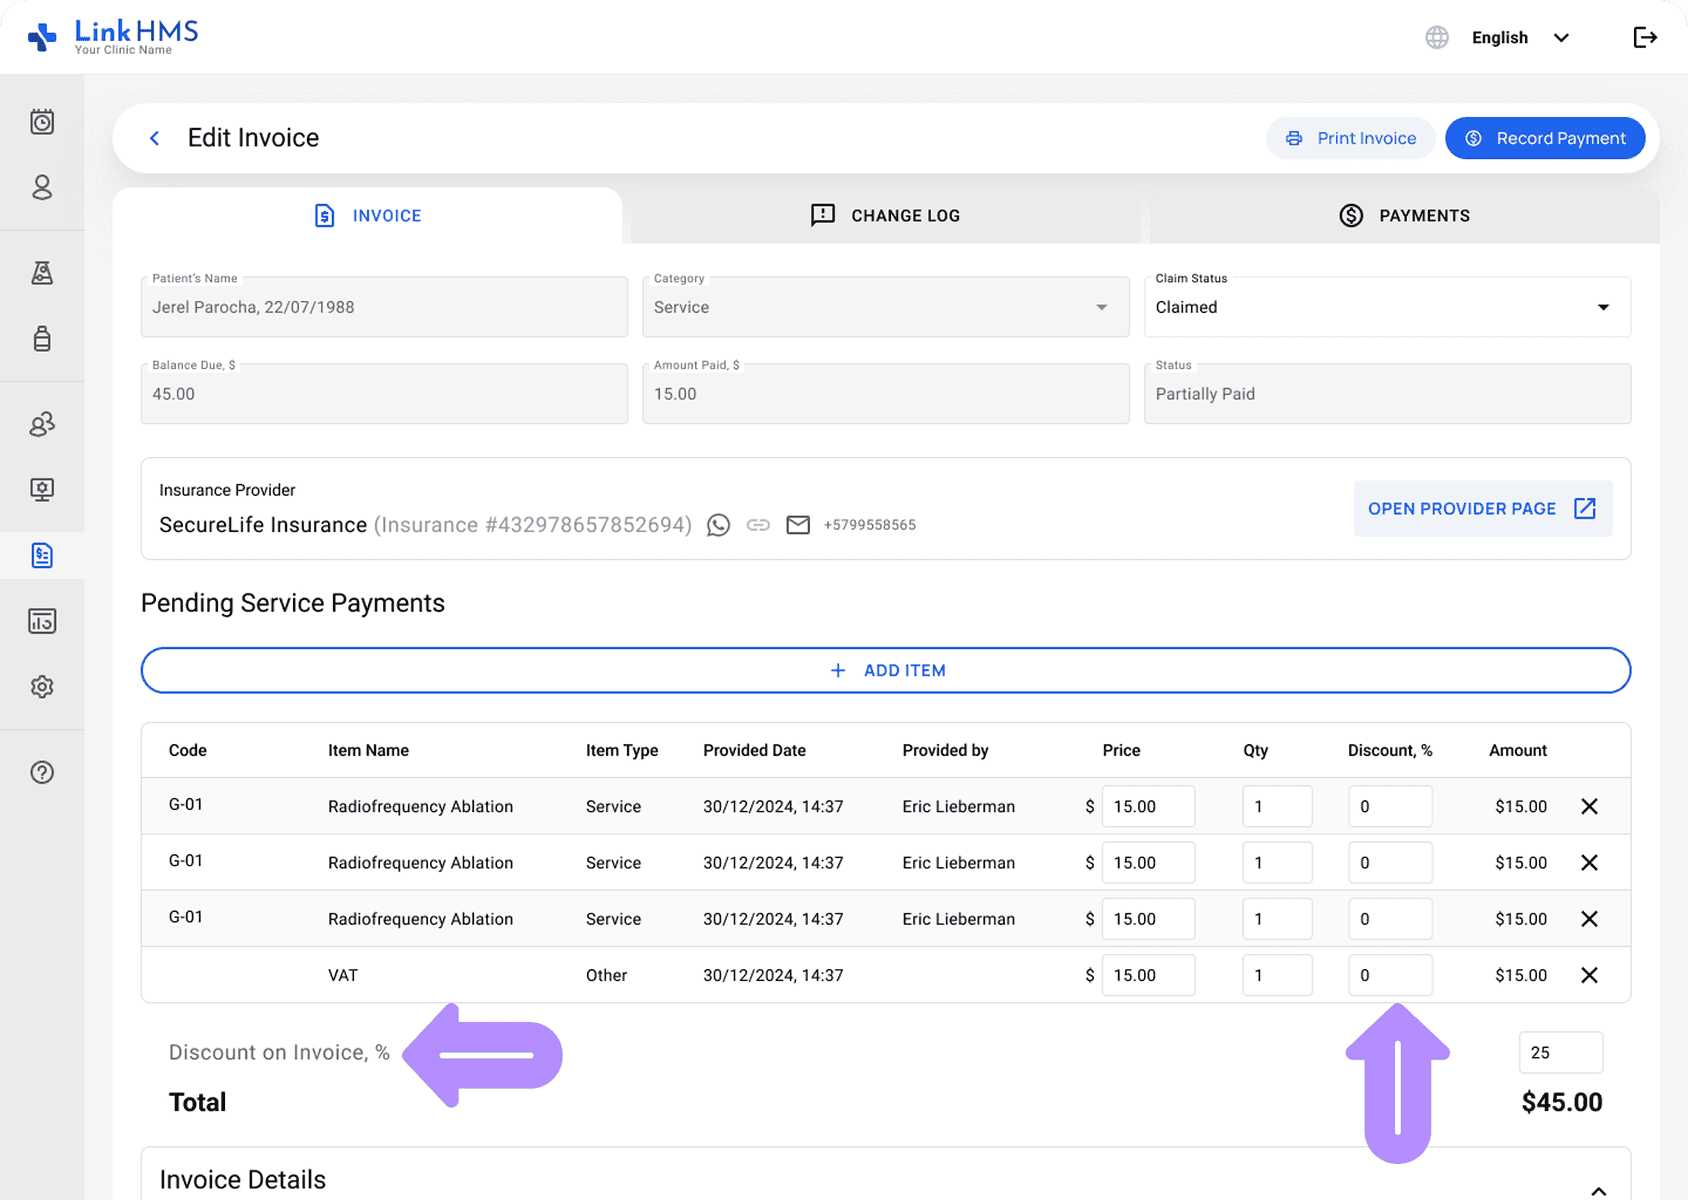
Task: Open the patients sidebar icon
Action: pos(42,187)
